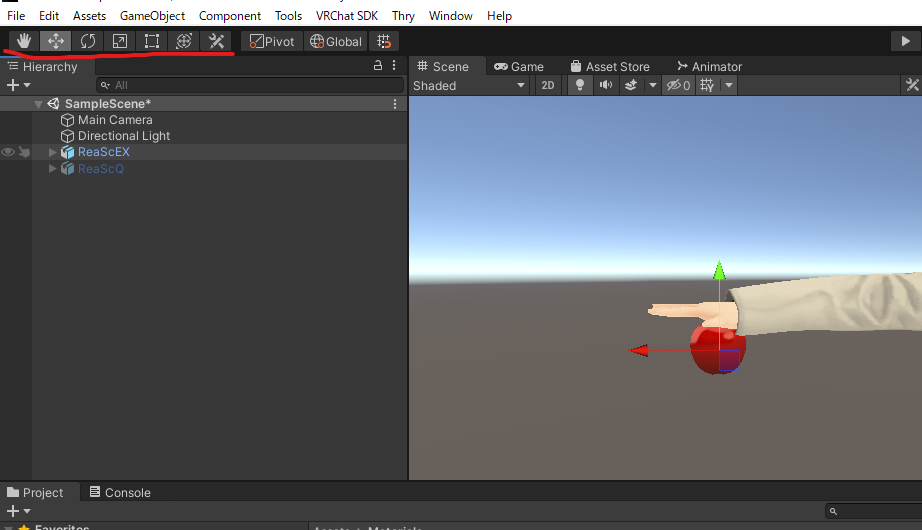This screenshot has width=922, height=530.
Task: Select the Hand tool
Action: 24,41
